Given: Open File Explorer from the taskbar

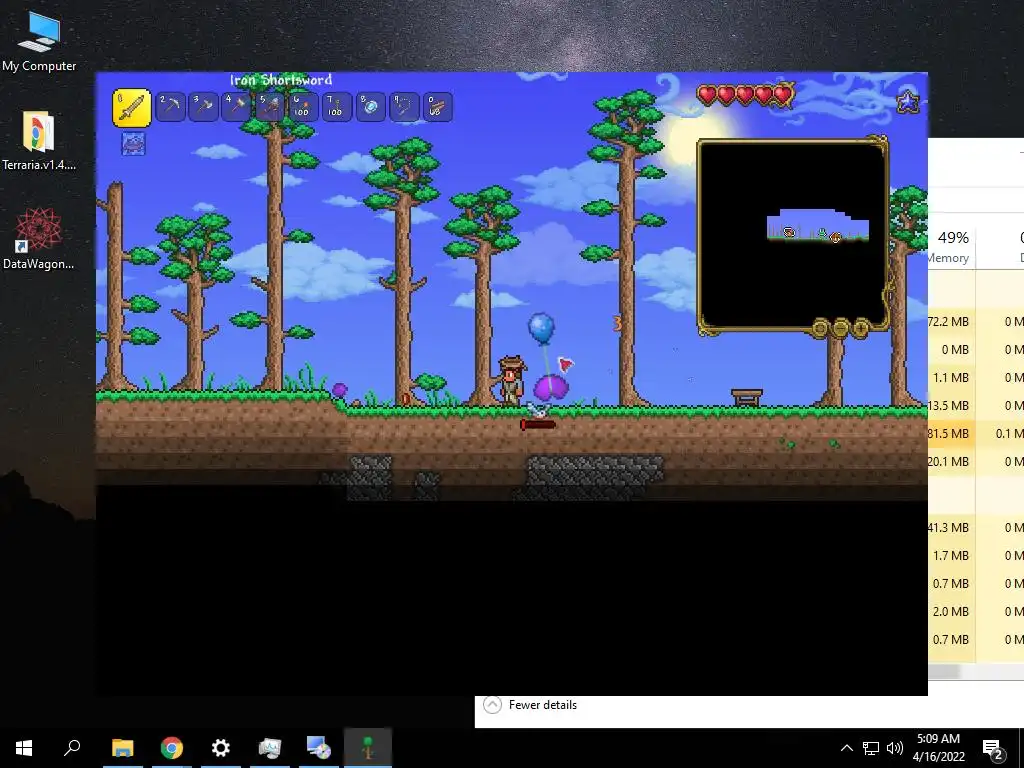Looking at the screenshot, I should [122, 748].
